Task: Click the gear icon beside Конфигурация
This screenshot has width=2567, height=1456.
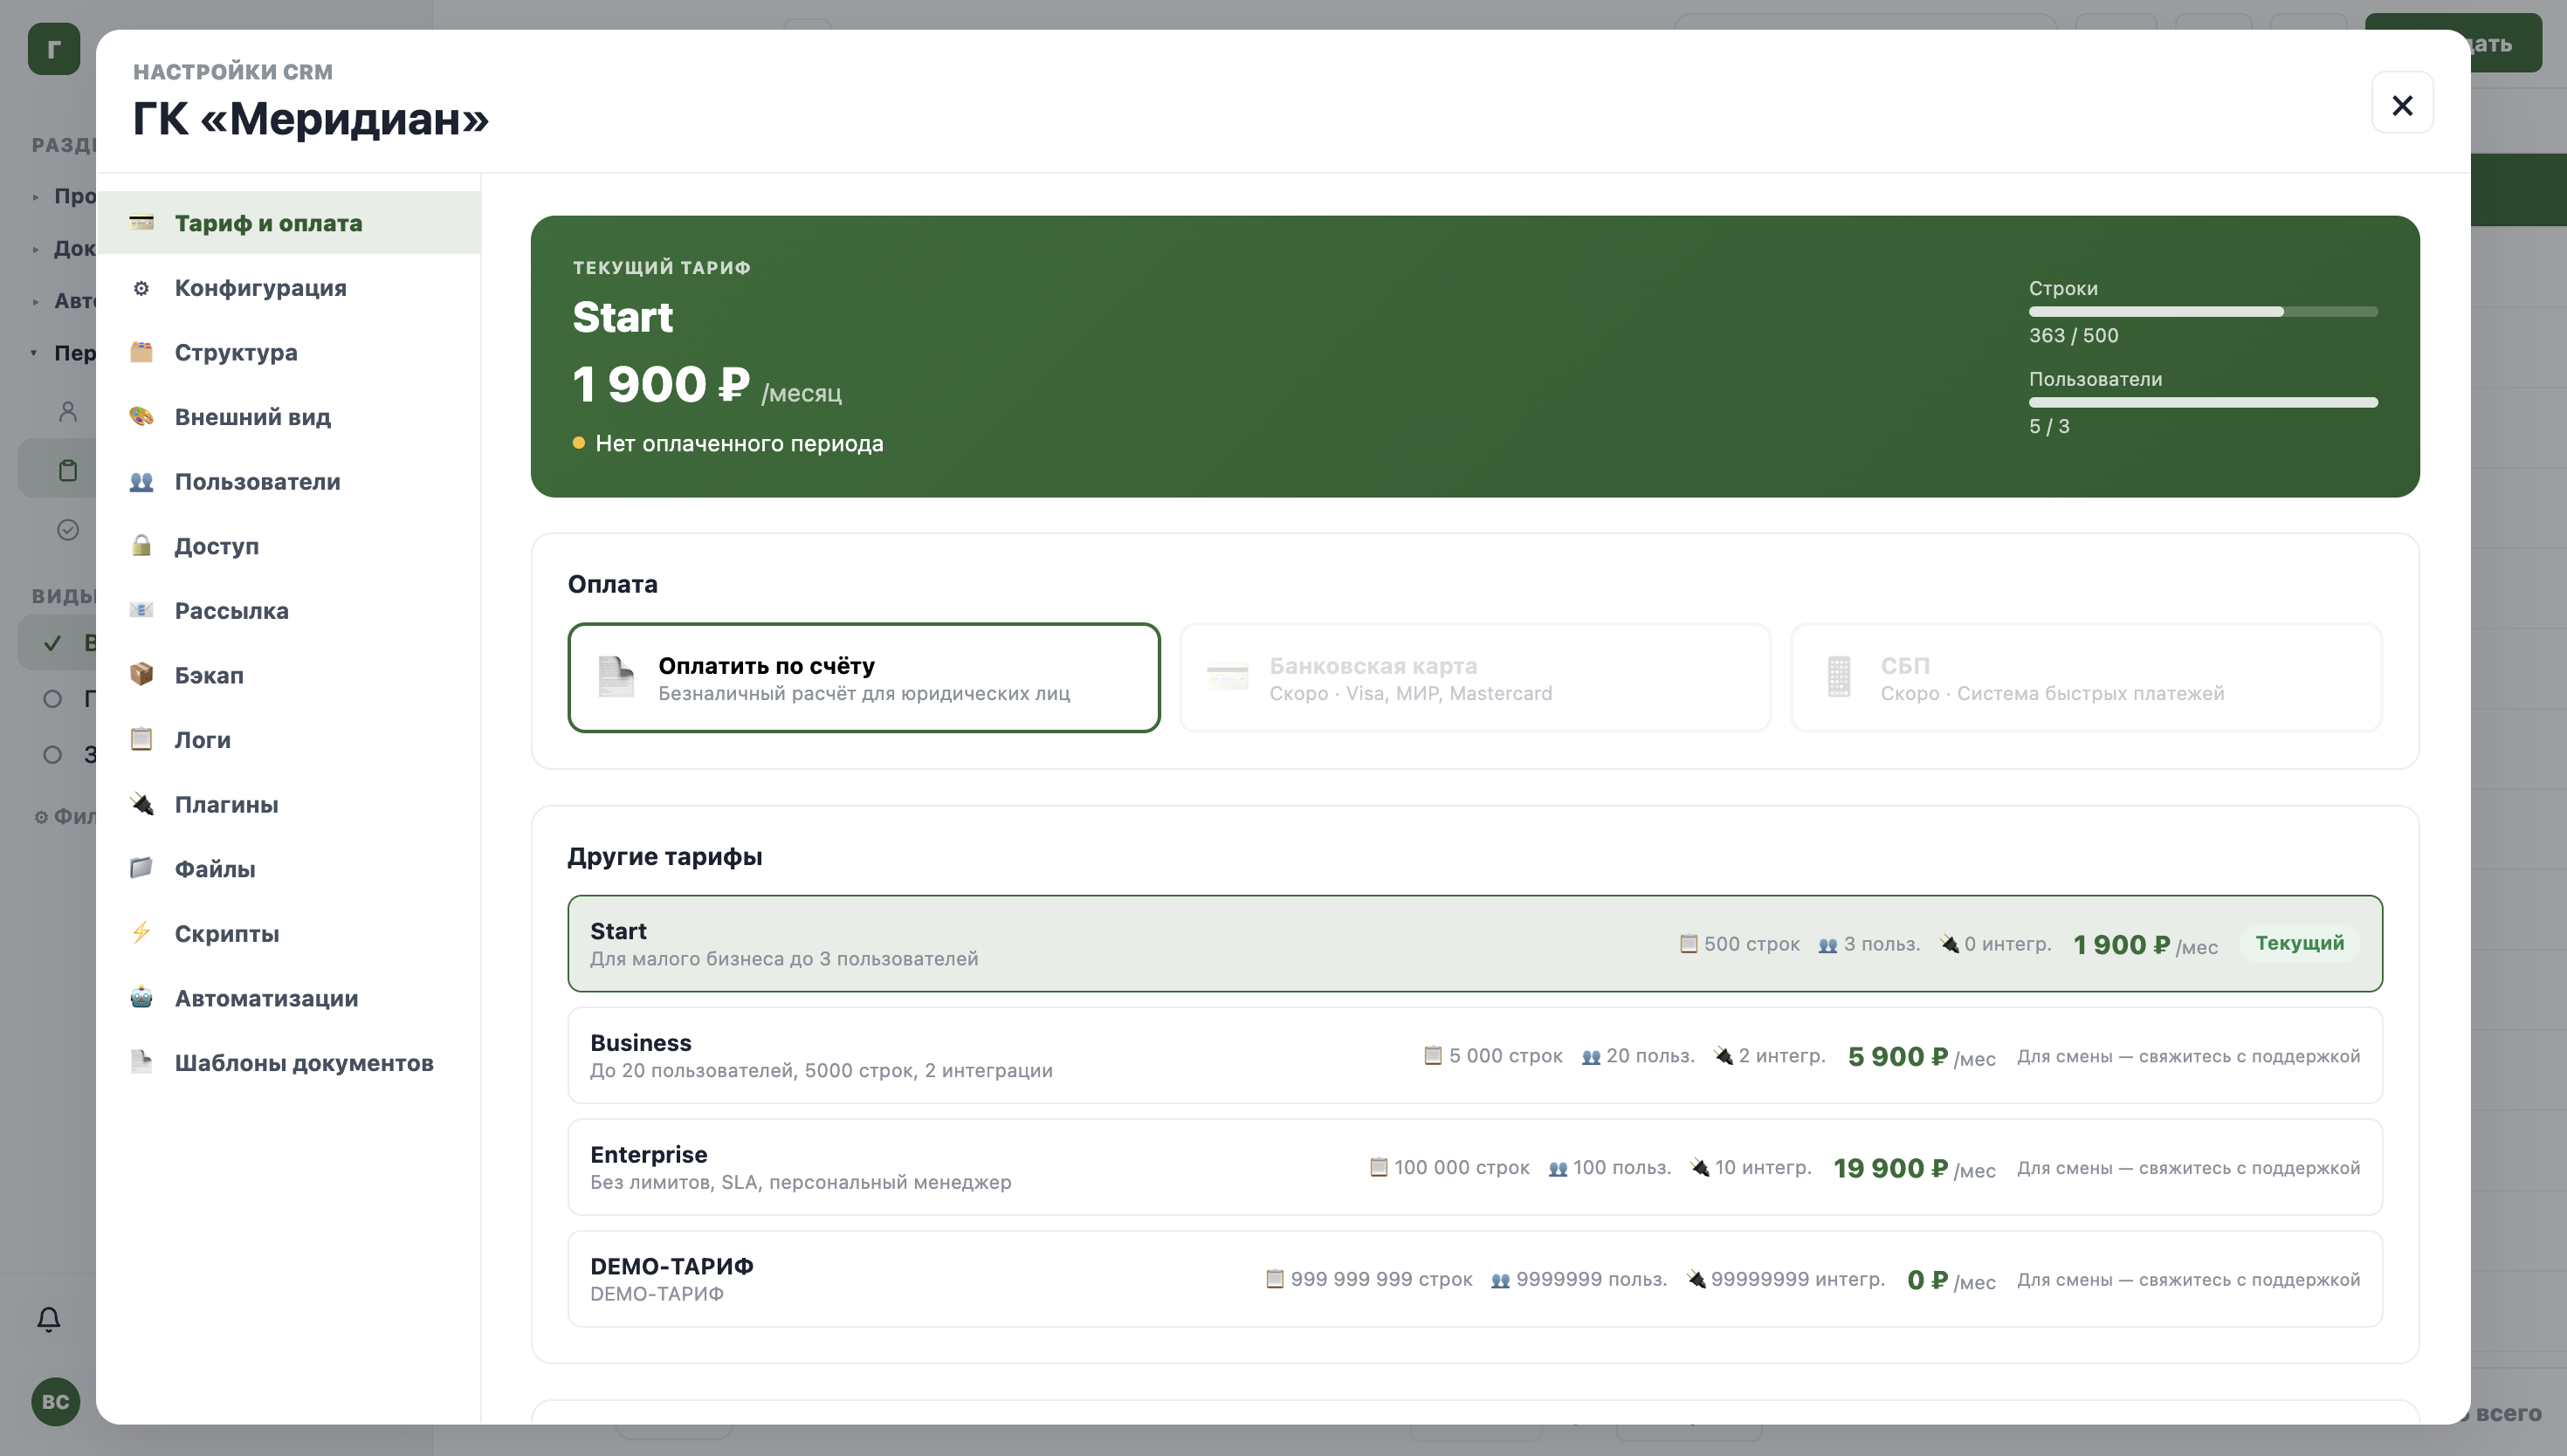Action: 141,288
